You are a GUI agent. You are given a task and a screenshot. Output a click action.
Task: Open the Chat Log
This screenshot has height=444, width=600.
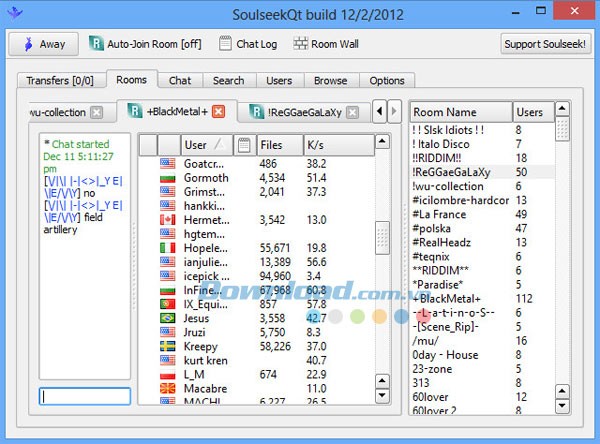pos(249,44)
